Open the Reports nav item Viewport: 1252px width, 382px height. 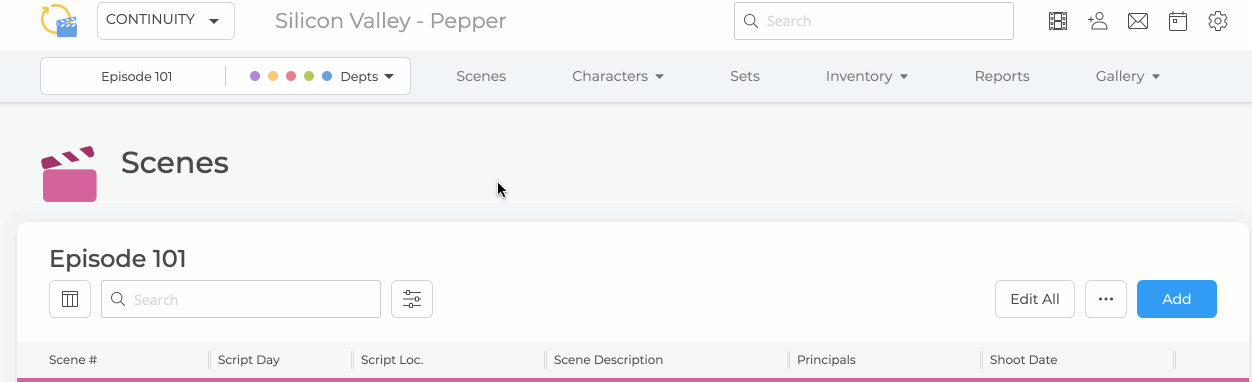pos(1002,76)
